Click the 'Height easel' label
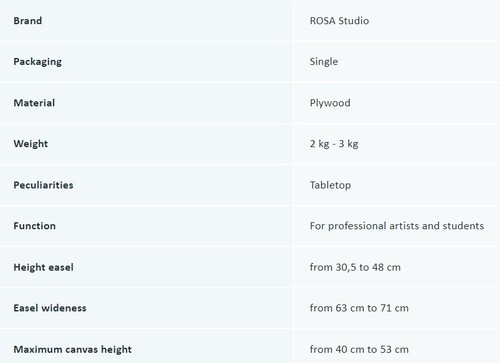 [43, 267]
